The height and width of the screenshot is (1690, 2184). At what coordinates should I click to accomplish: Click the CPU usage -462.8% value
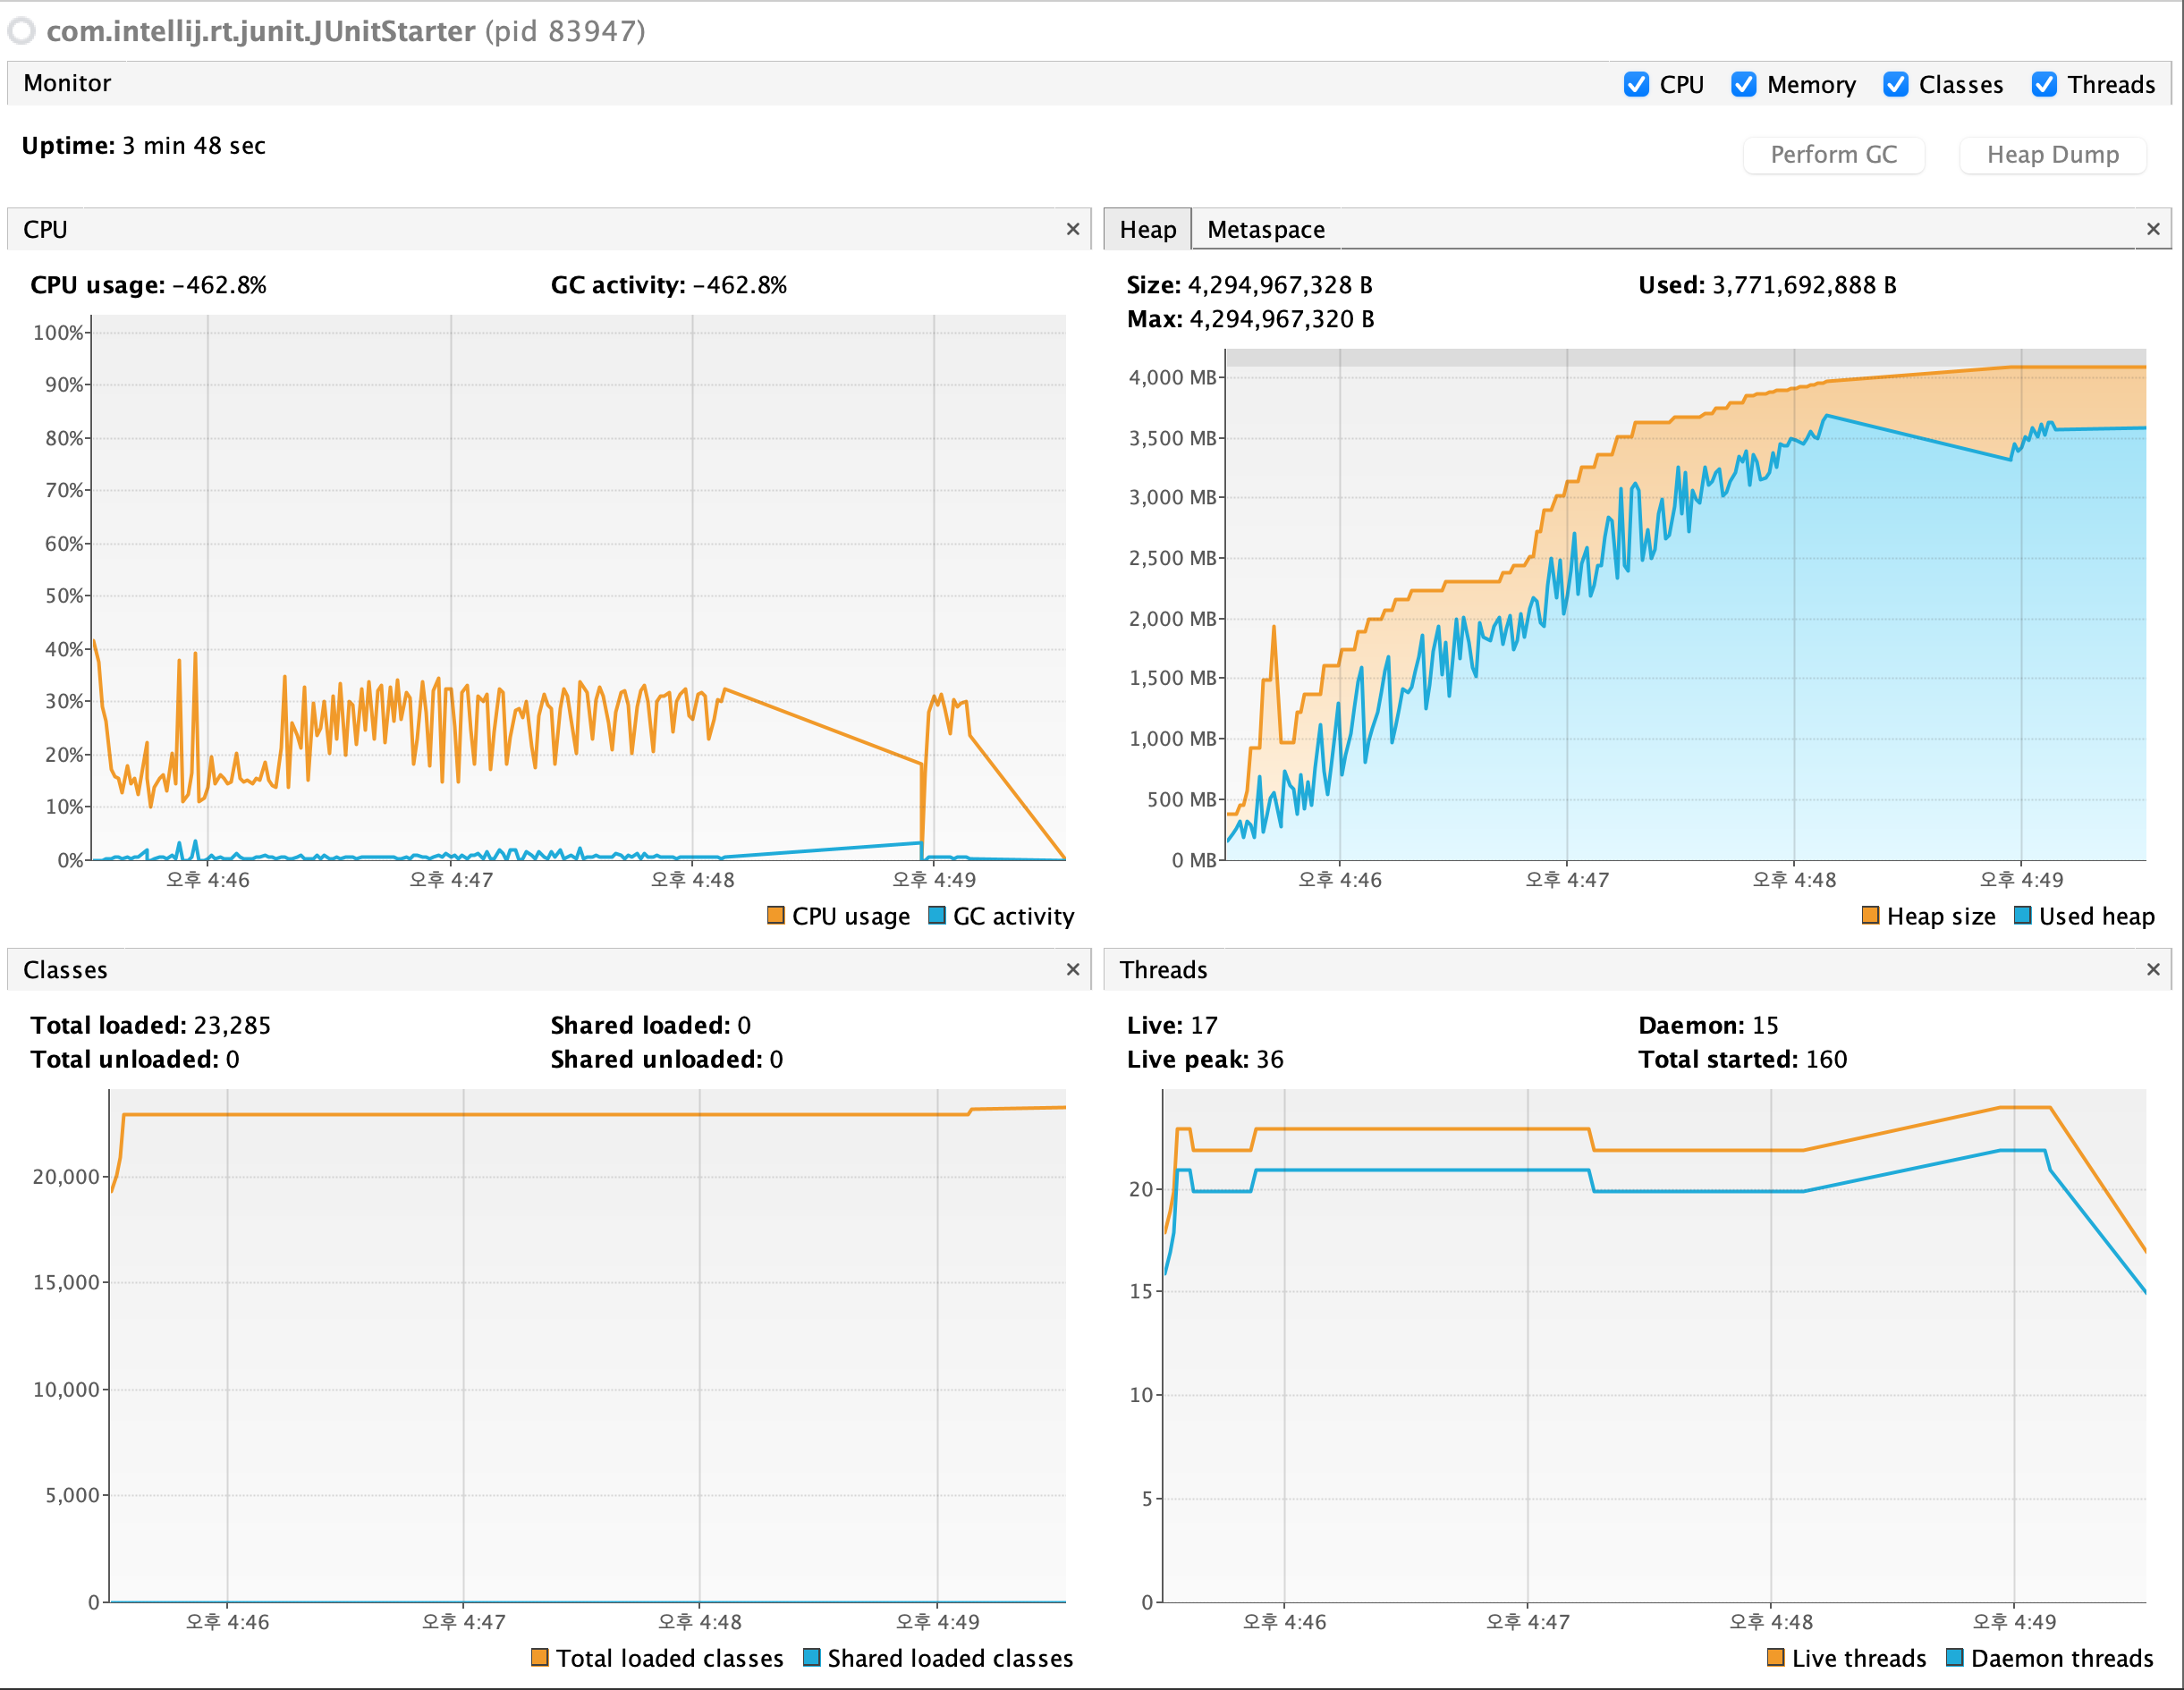[x=219, y=285]
